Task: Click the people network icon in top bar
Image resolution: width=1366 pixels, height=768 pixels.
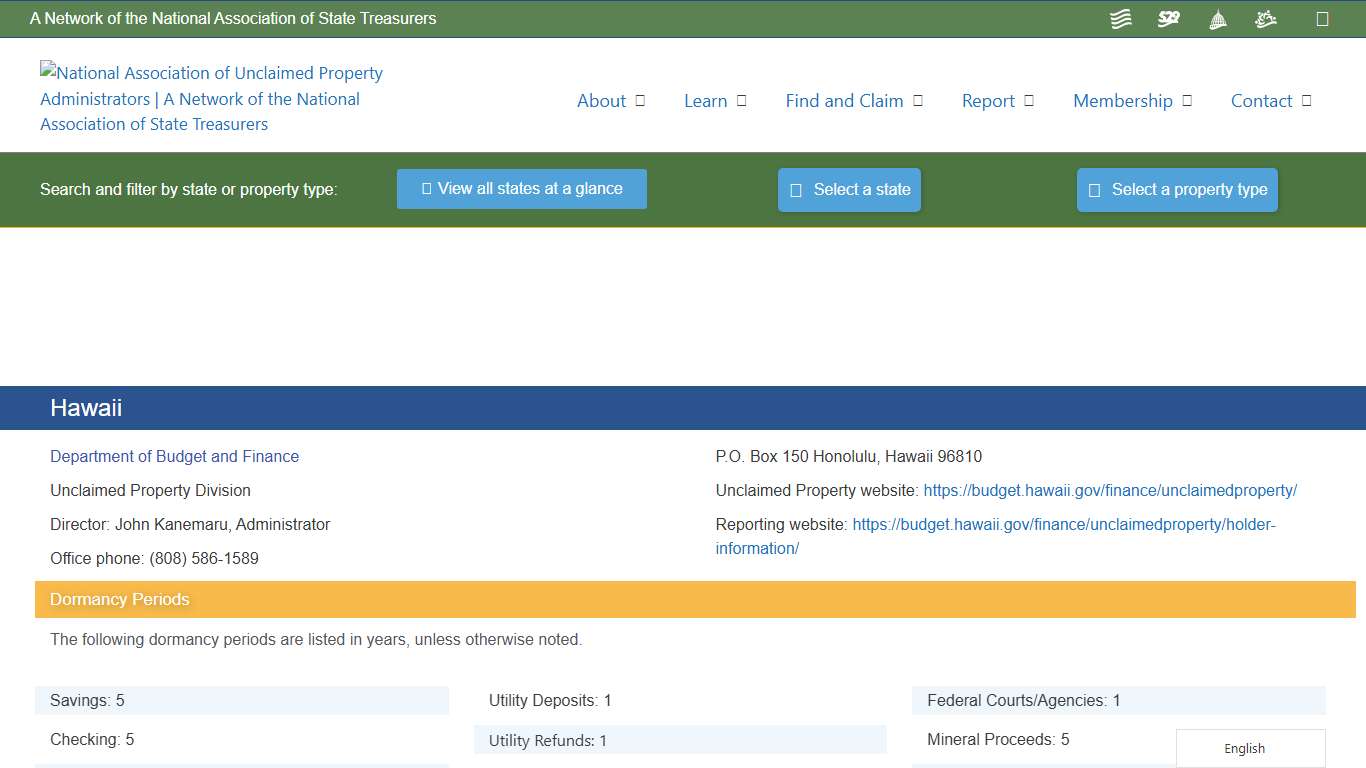Action: pyautogui.click(x=1265, y=18)
